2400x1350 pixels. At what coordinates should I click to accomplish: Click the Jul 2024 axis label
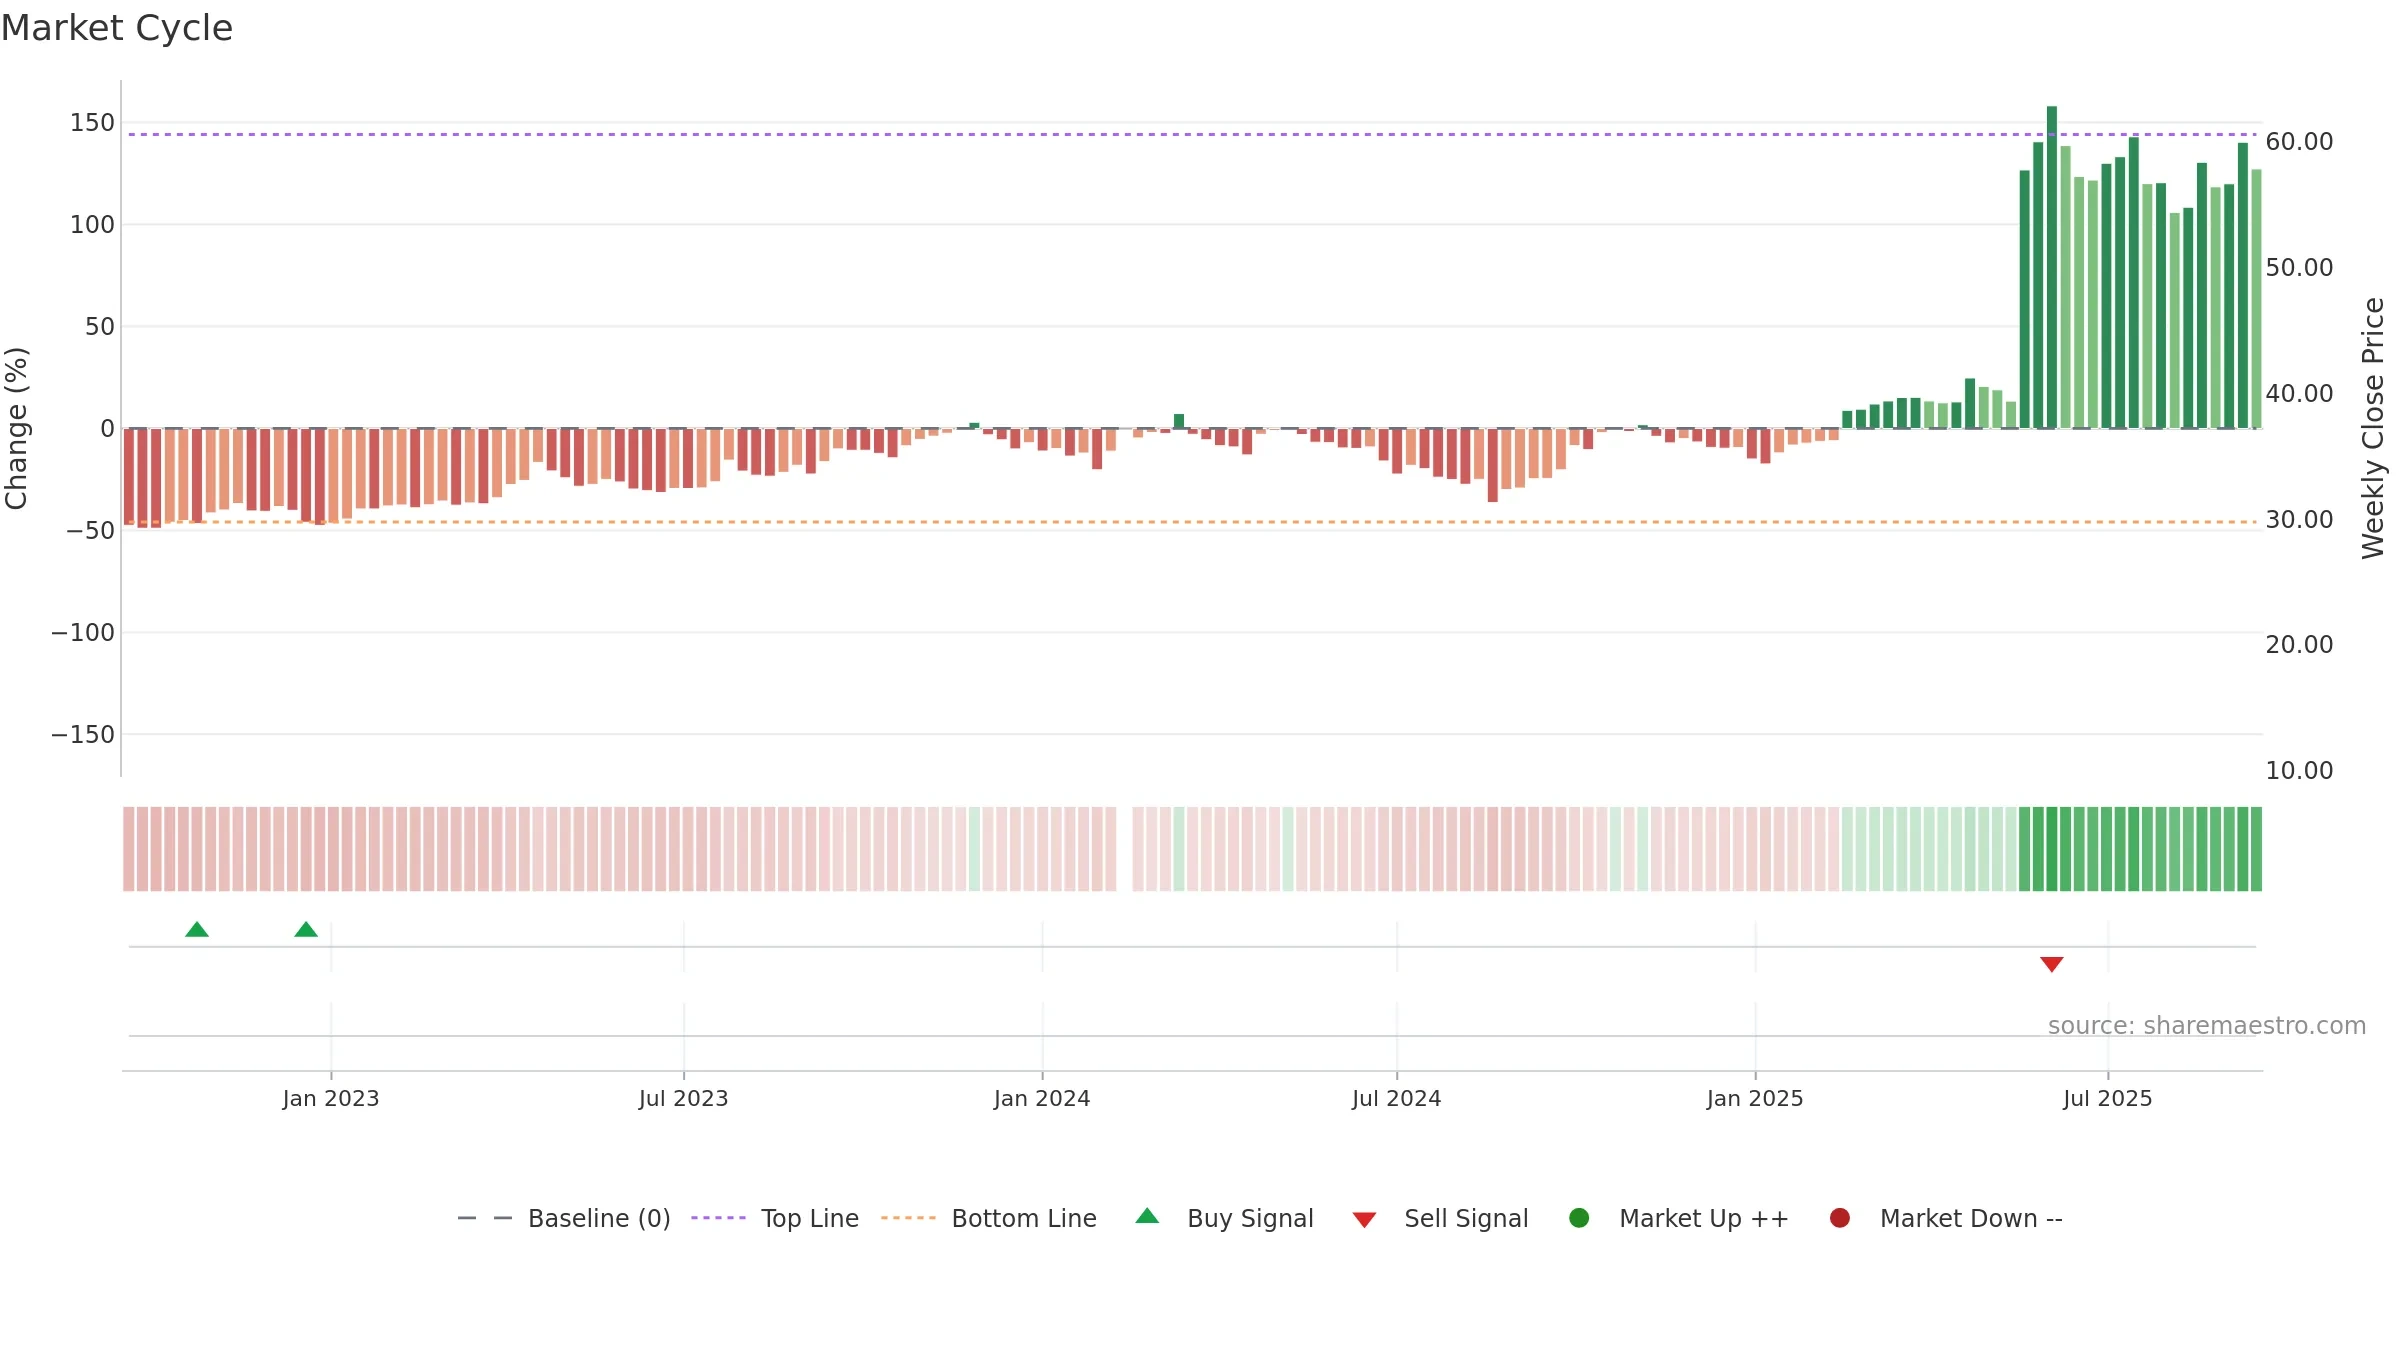(x=1397, y=1099)
